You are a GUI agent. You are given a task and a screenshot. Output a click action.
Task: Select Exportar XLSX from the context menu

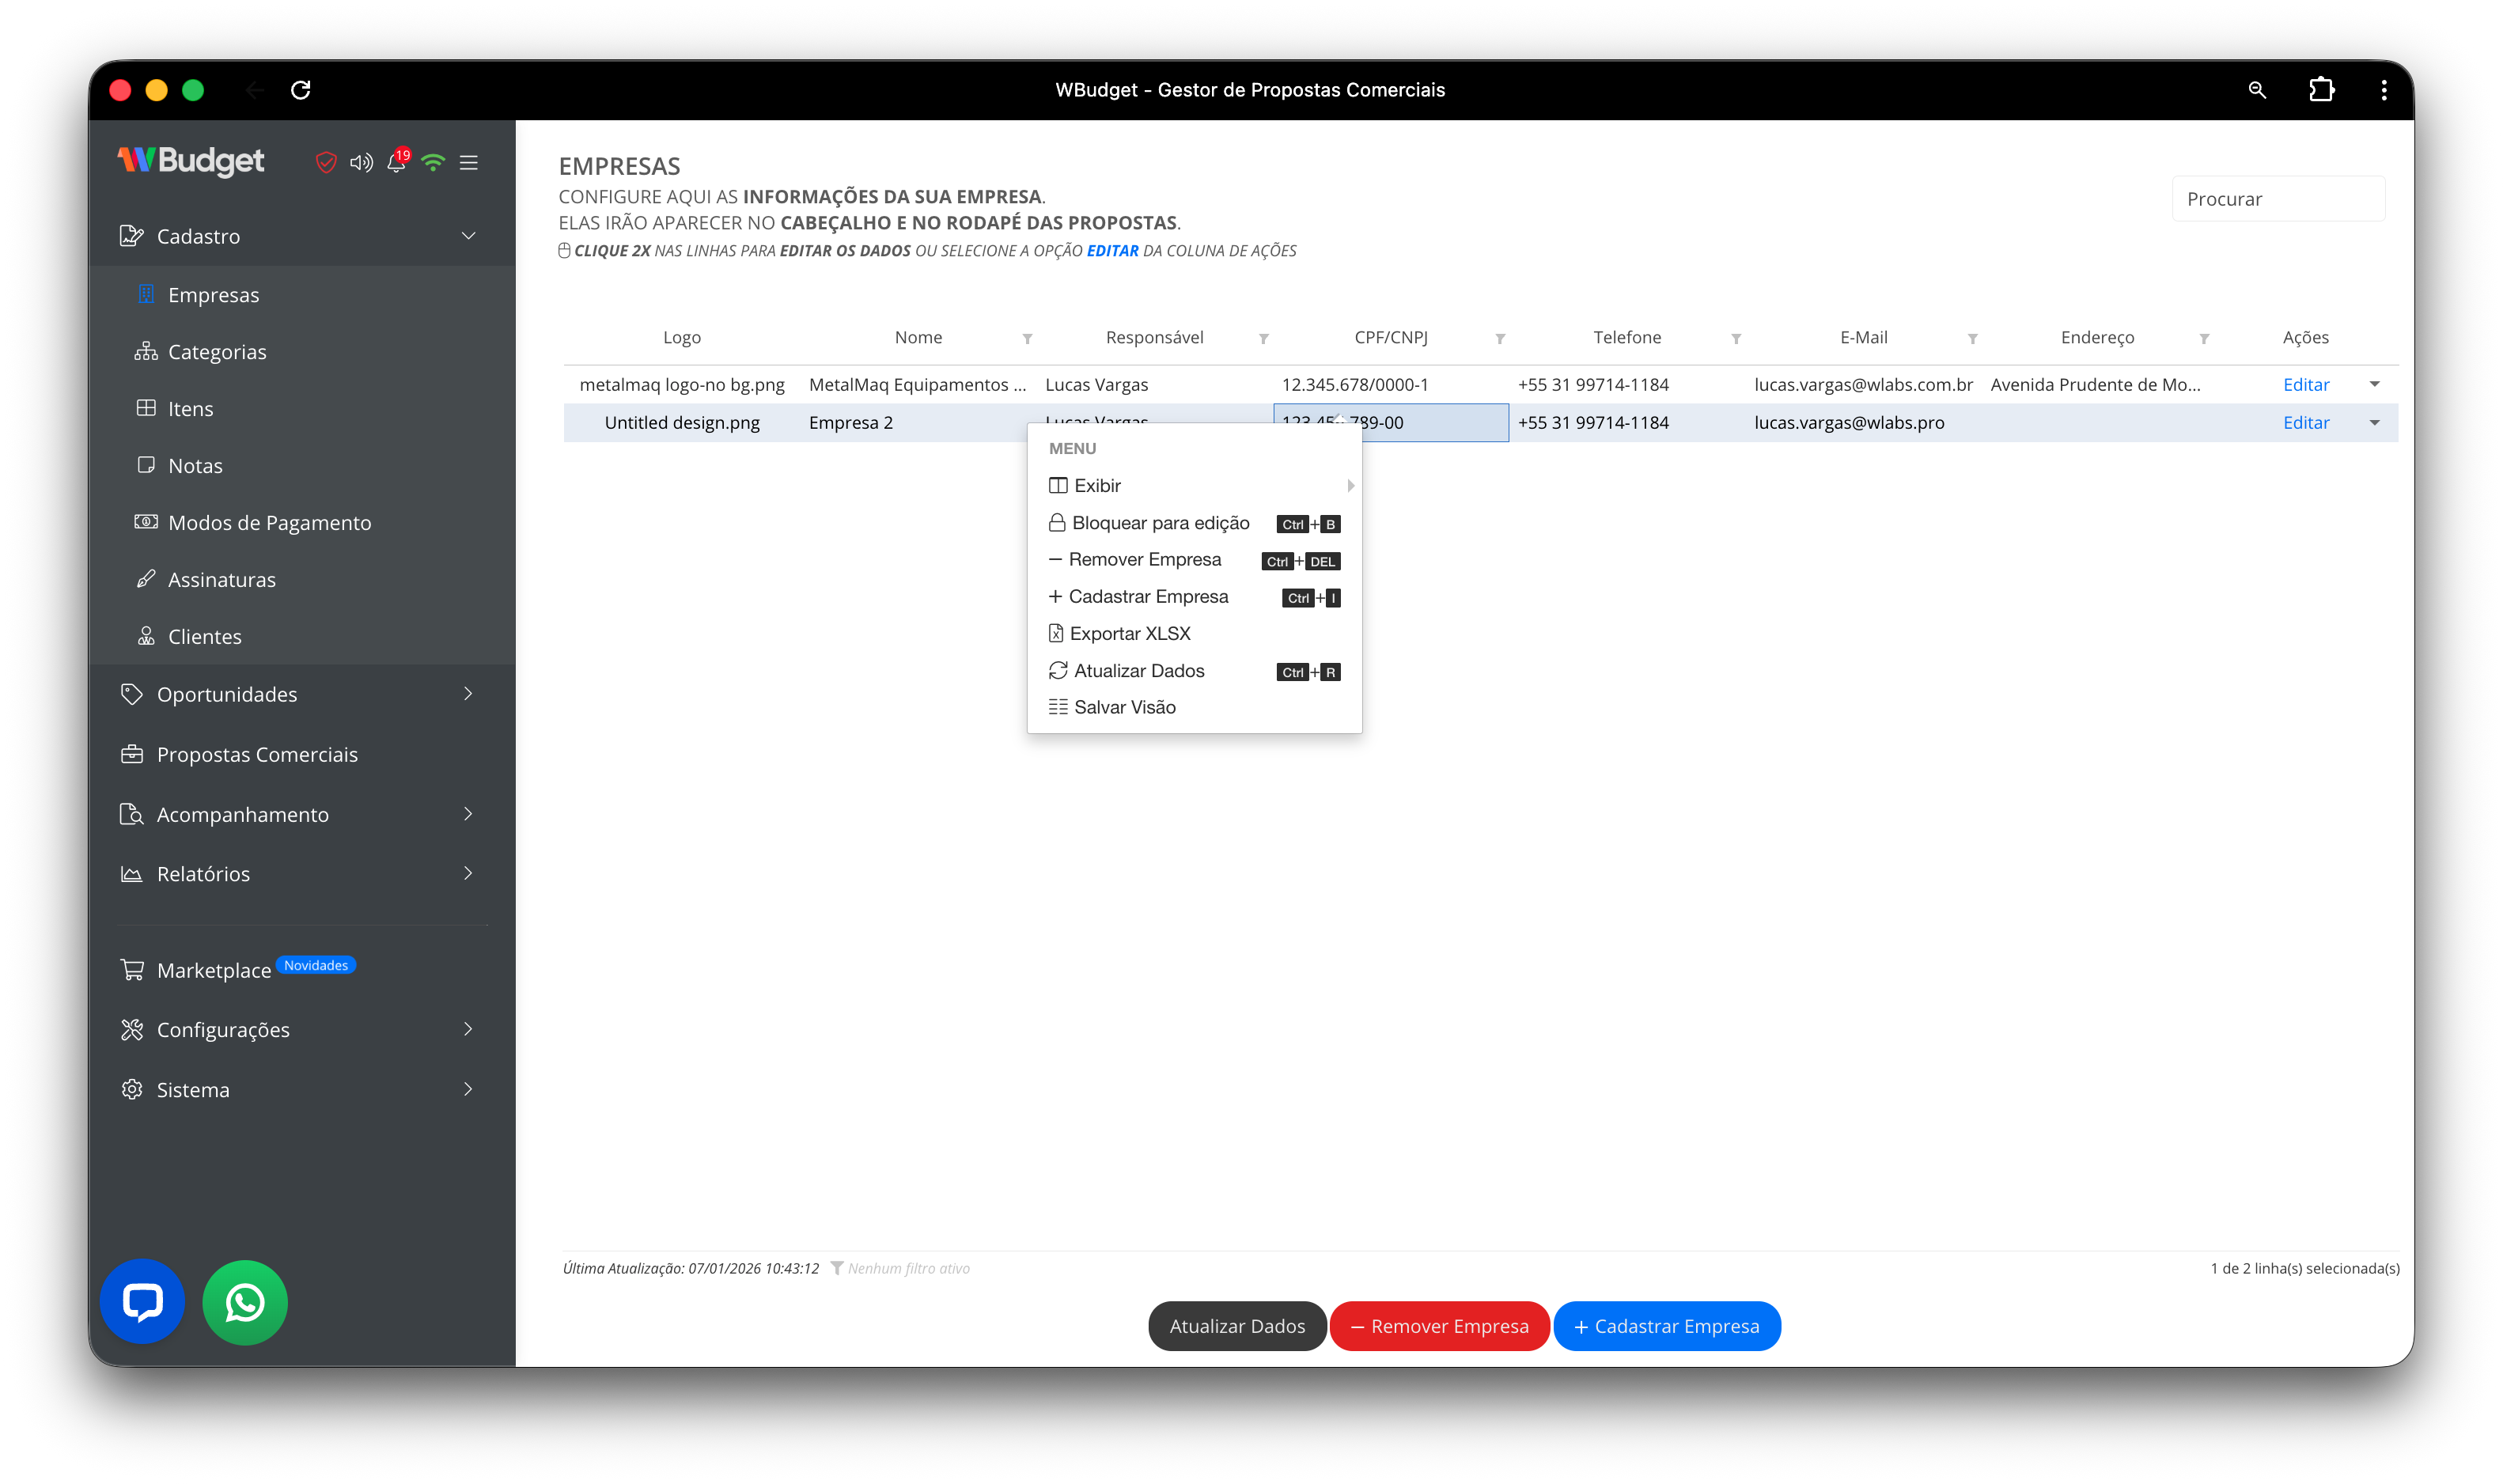coord(1130,633)
